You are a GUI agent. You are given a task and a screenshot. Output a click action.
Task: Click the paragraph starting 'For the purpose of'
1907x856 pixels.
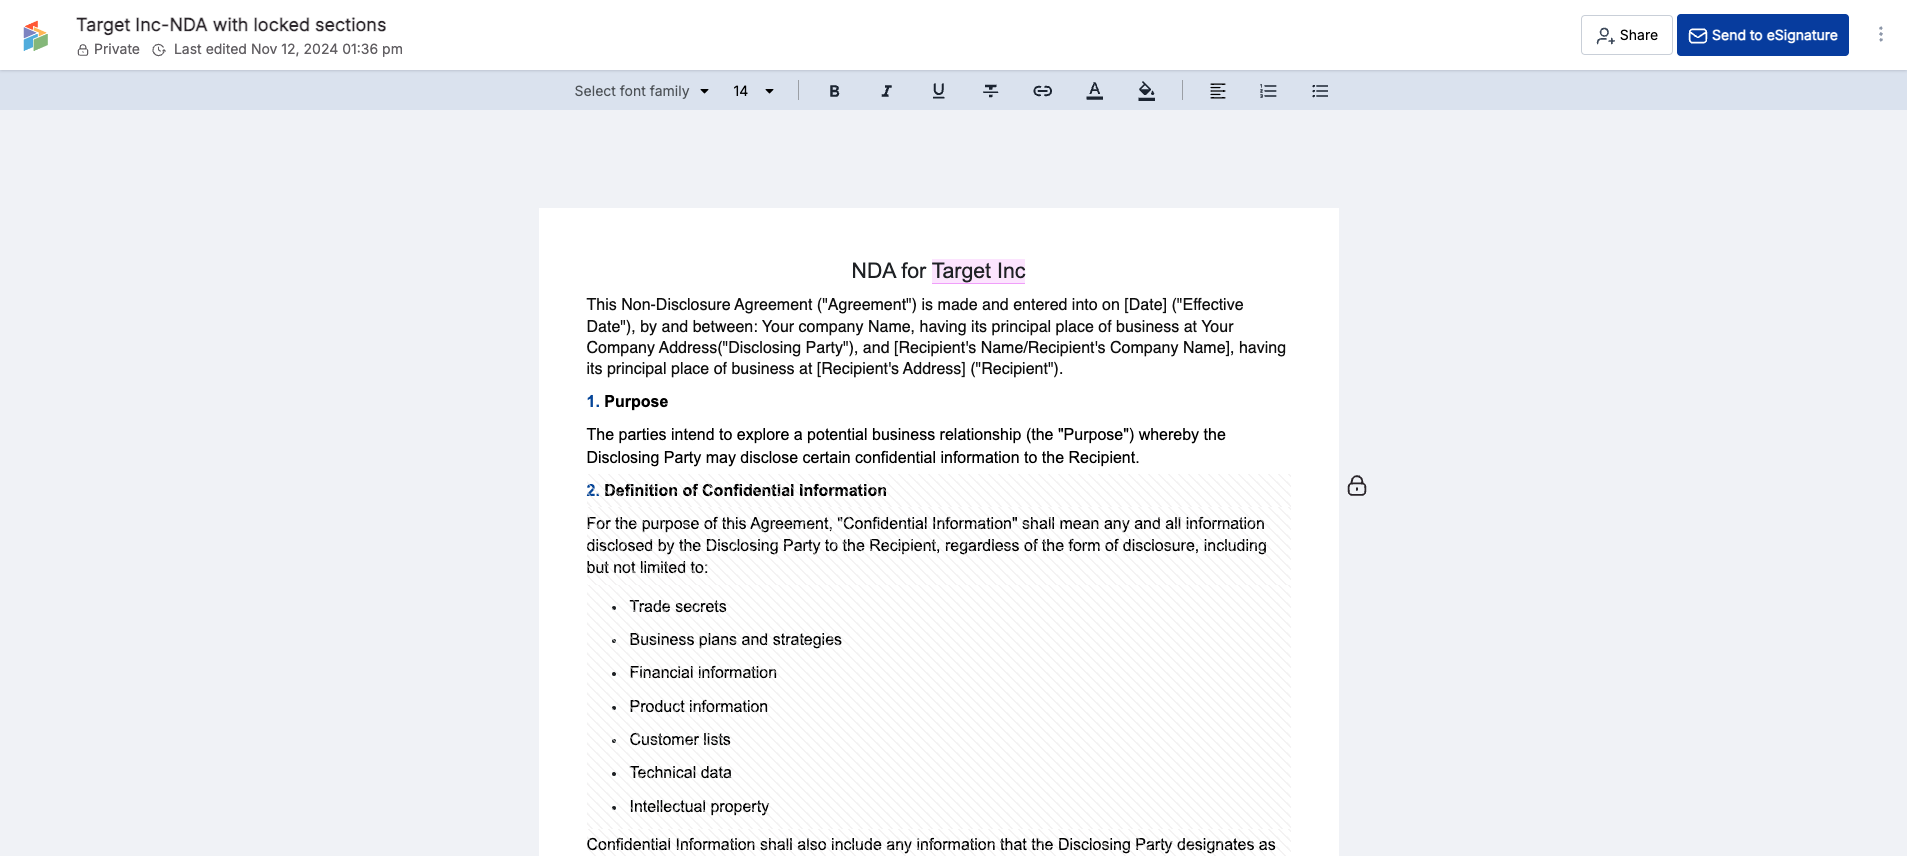coord(926,546)
